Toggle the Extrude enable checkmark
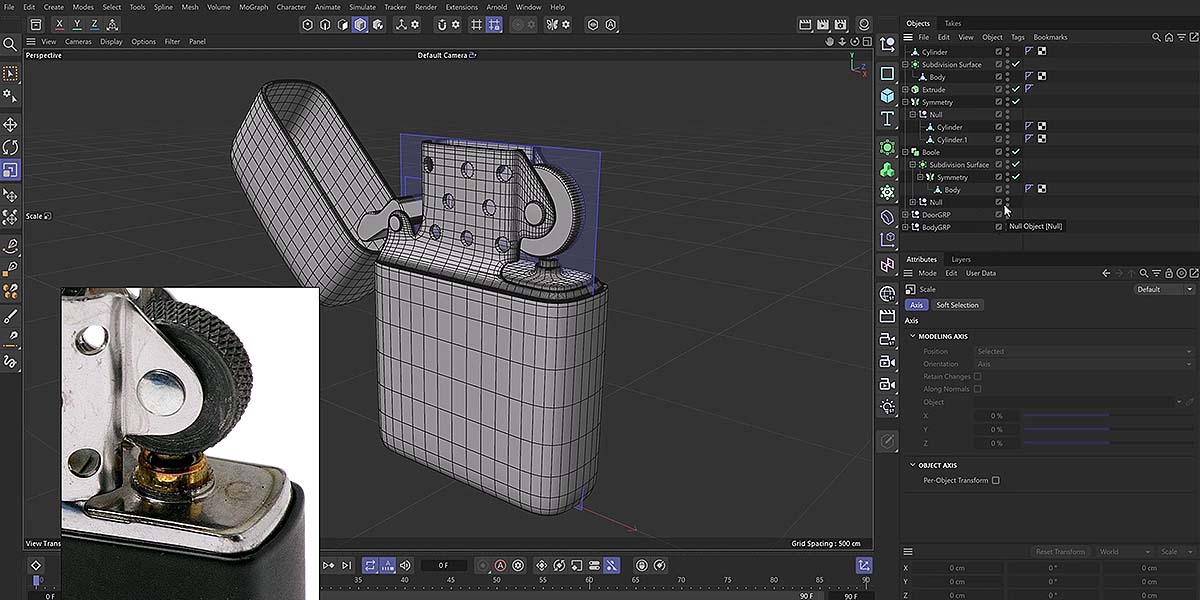Viewport: 1200px width, 600px height. pyautogui.click(x=1016, y=90)
